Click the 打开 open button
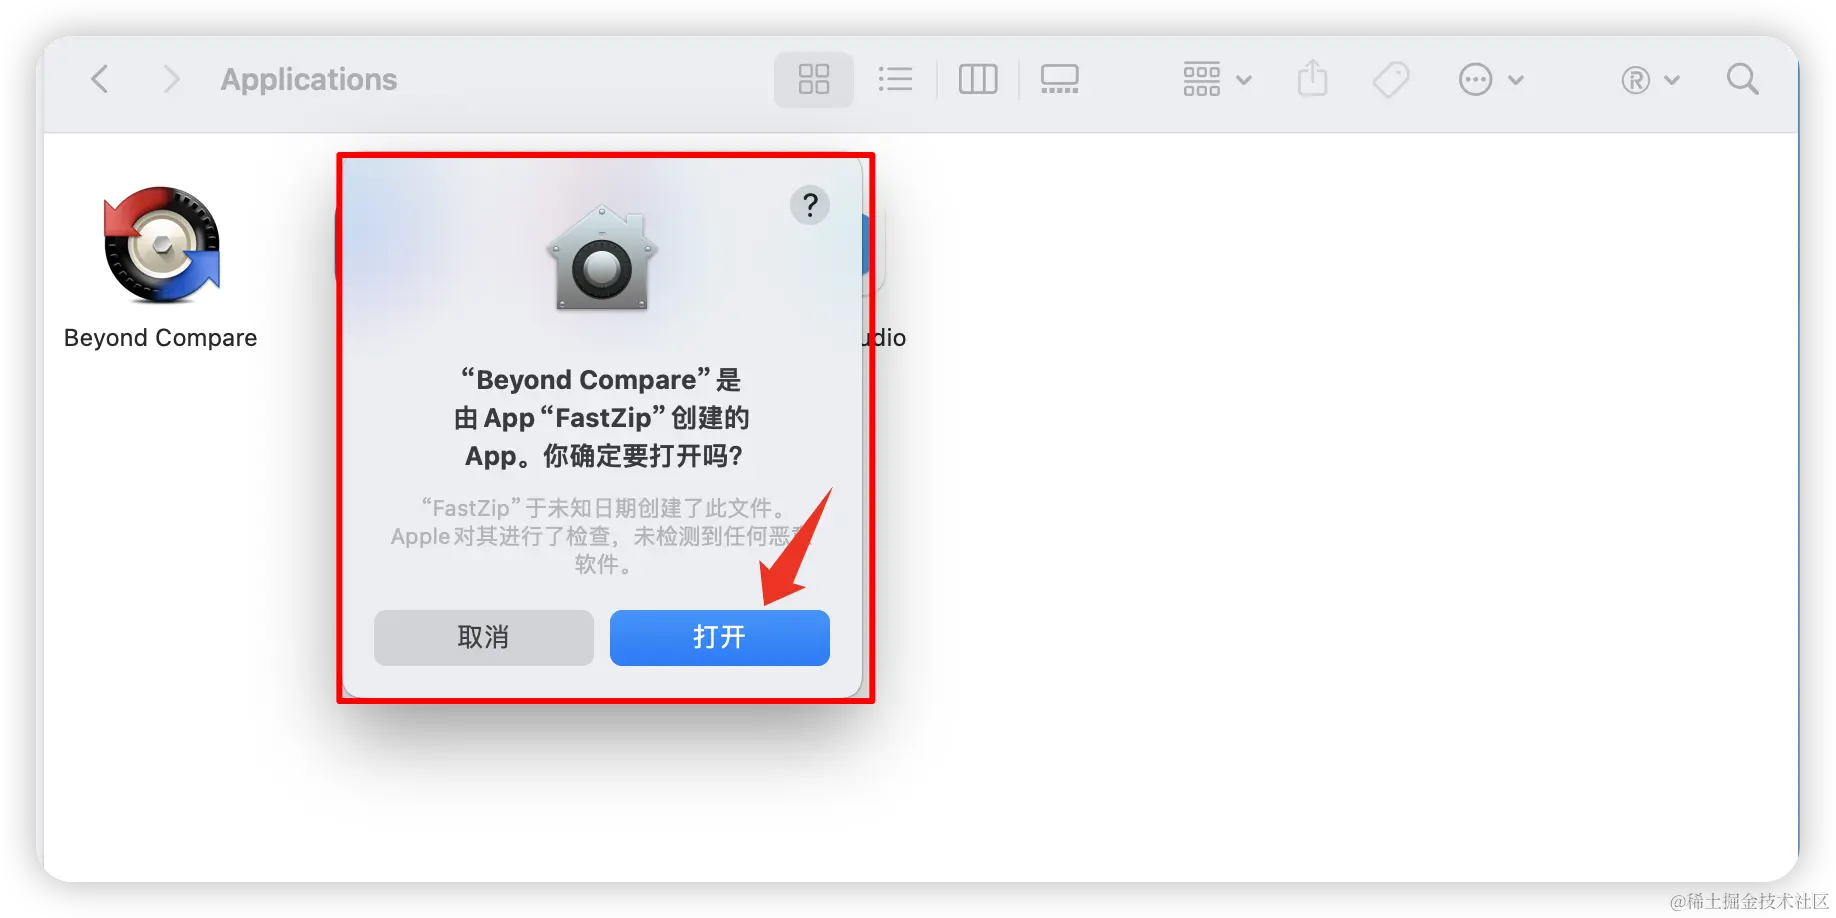 [720, 637]
